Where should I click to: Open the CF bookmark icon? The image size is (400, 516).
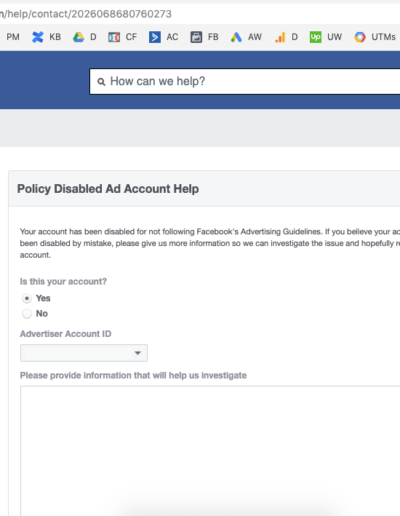(x=114, y=37)
